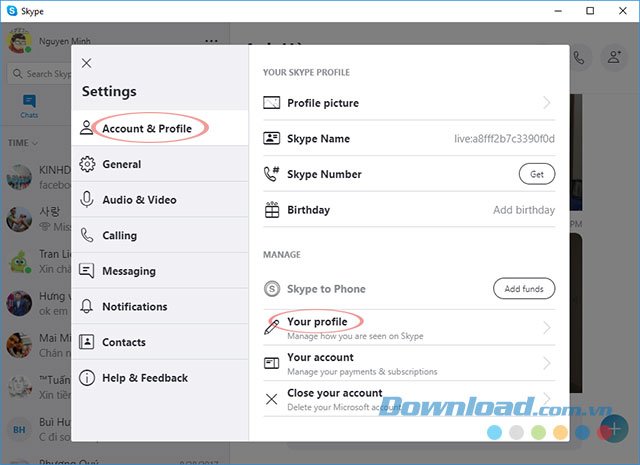The image size is (640, 465).
Task: Click the Search Skype field
Action: tap(40, 74)
